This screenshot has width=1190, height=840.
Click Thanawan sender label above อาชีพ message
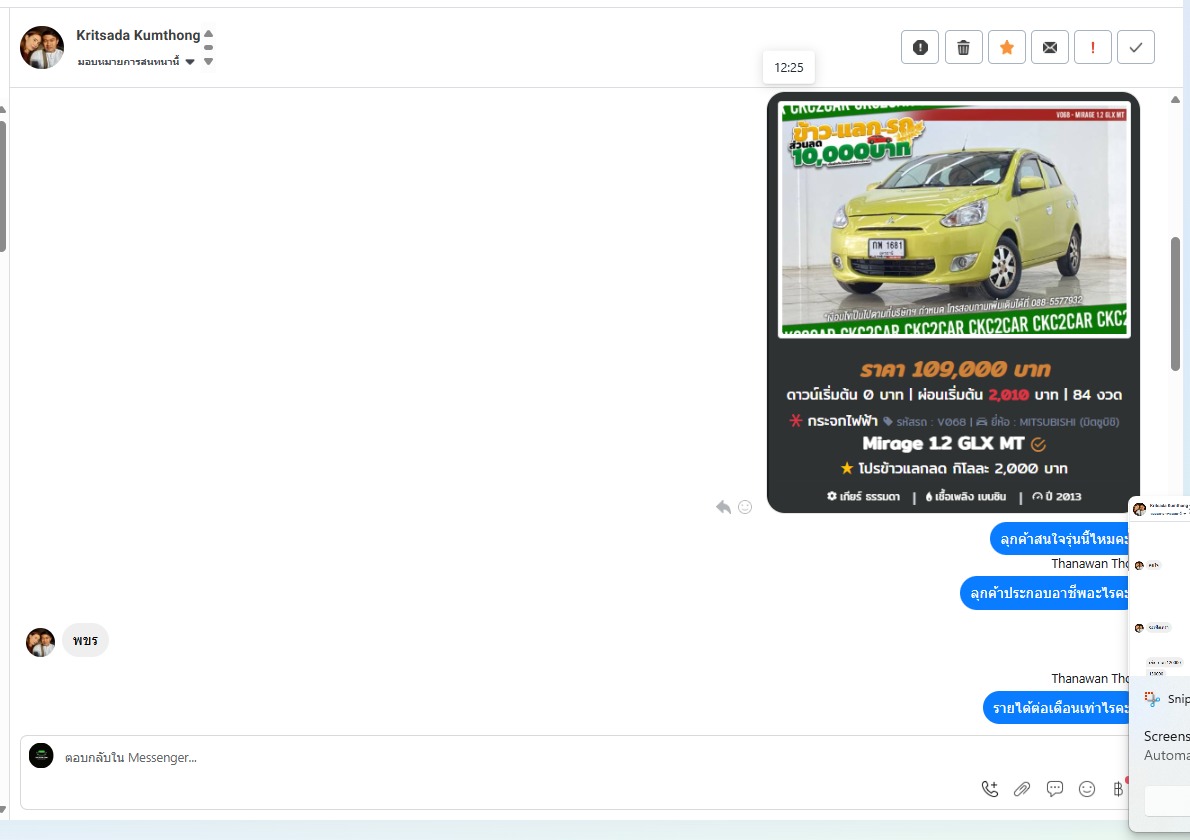tap(1090, 564)
